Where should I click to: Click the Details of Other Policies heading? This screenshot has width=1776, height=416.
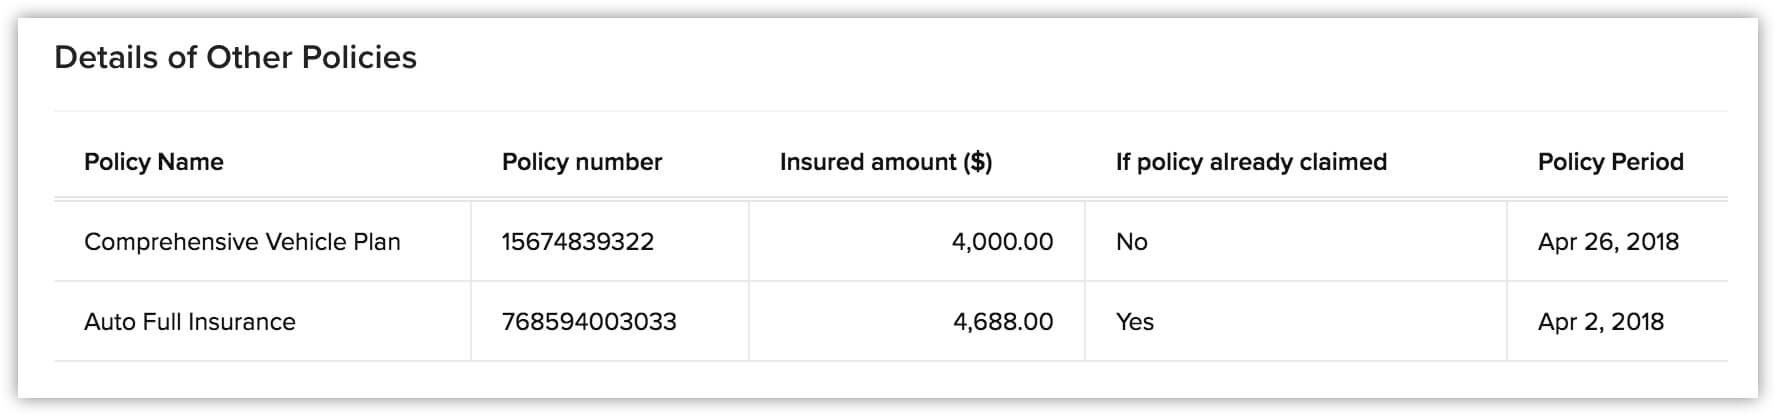click(235, 57)
